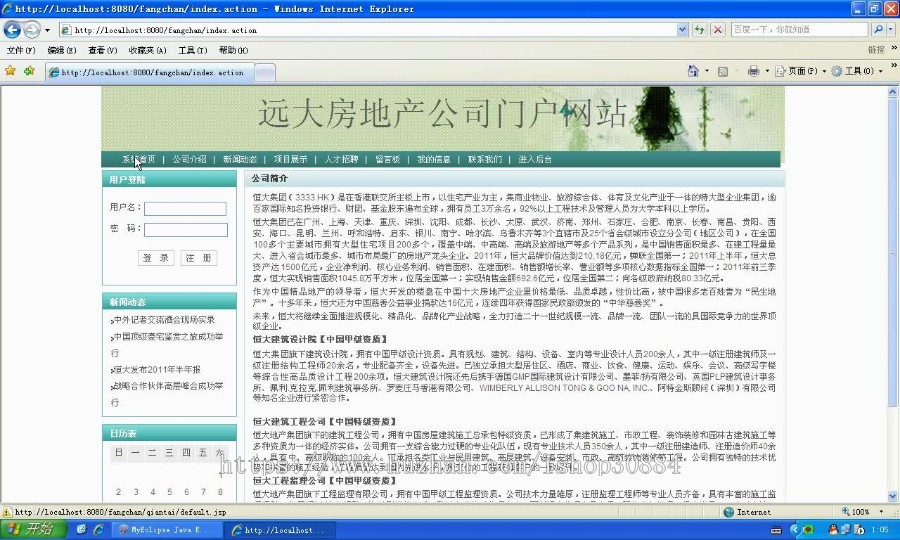Click the Favorites Center star icon

10,71
